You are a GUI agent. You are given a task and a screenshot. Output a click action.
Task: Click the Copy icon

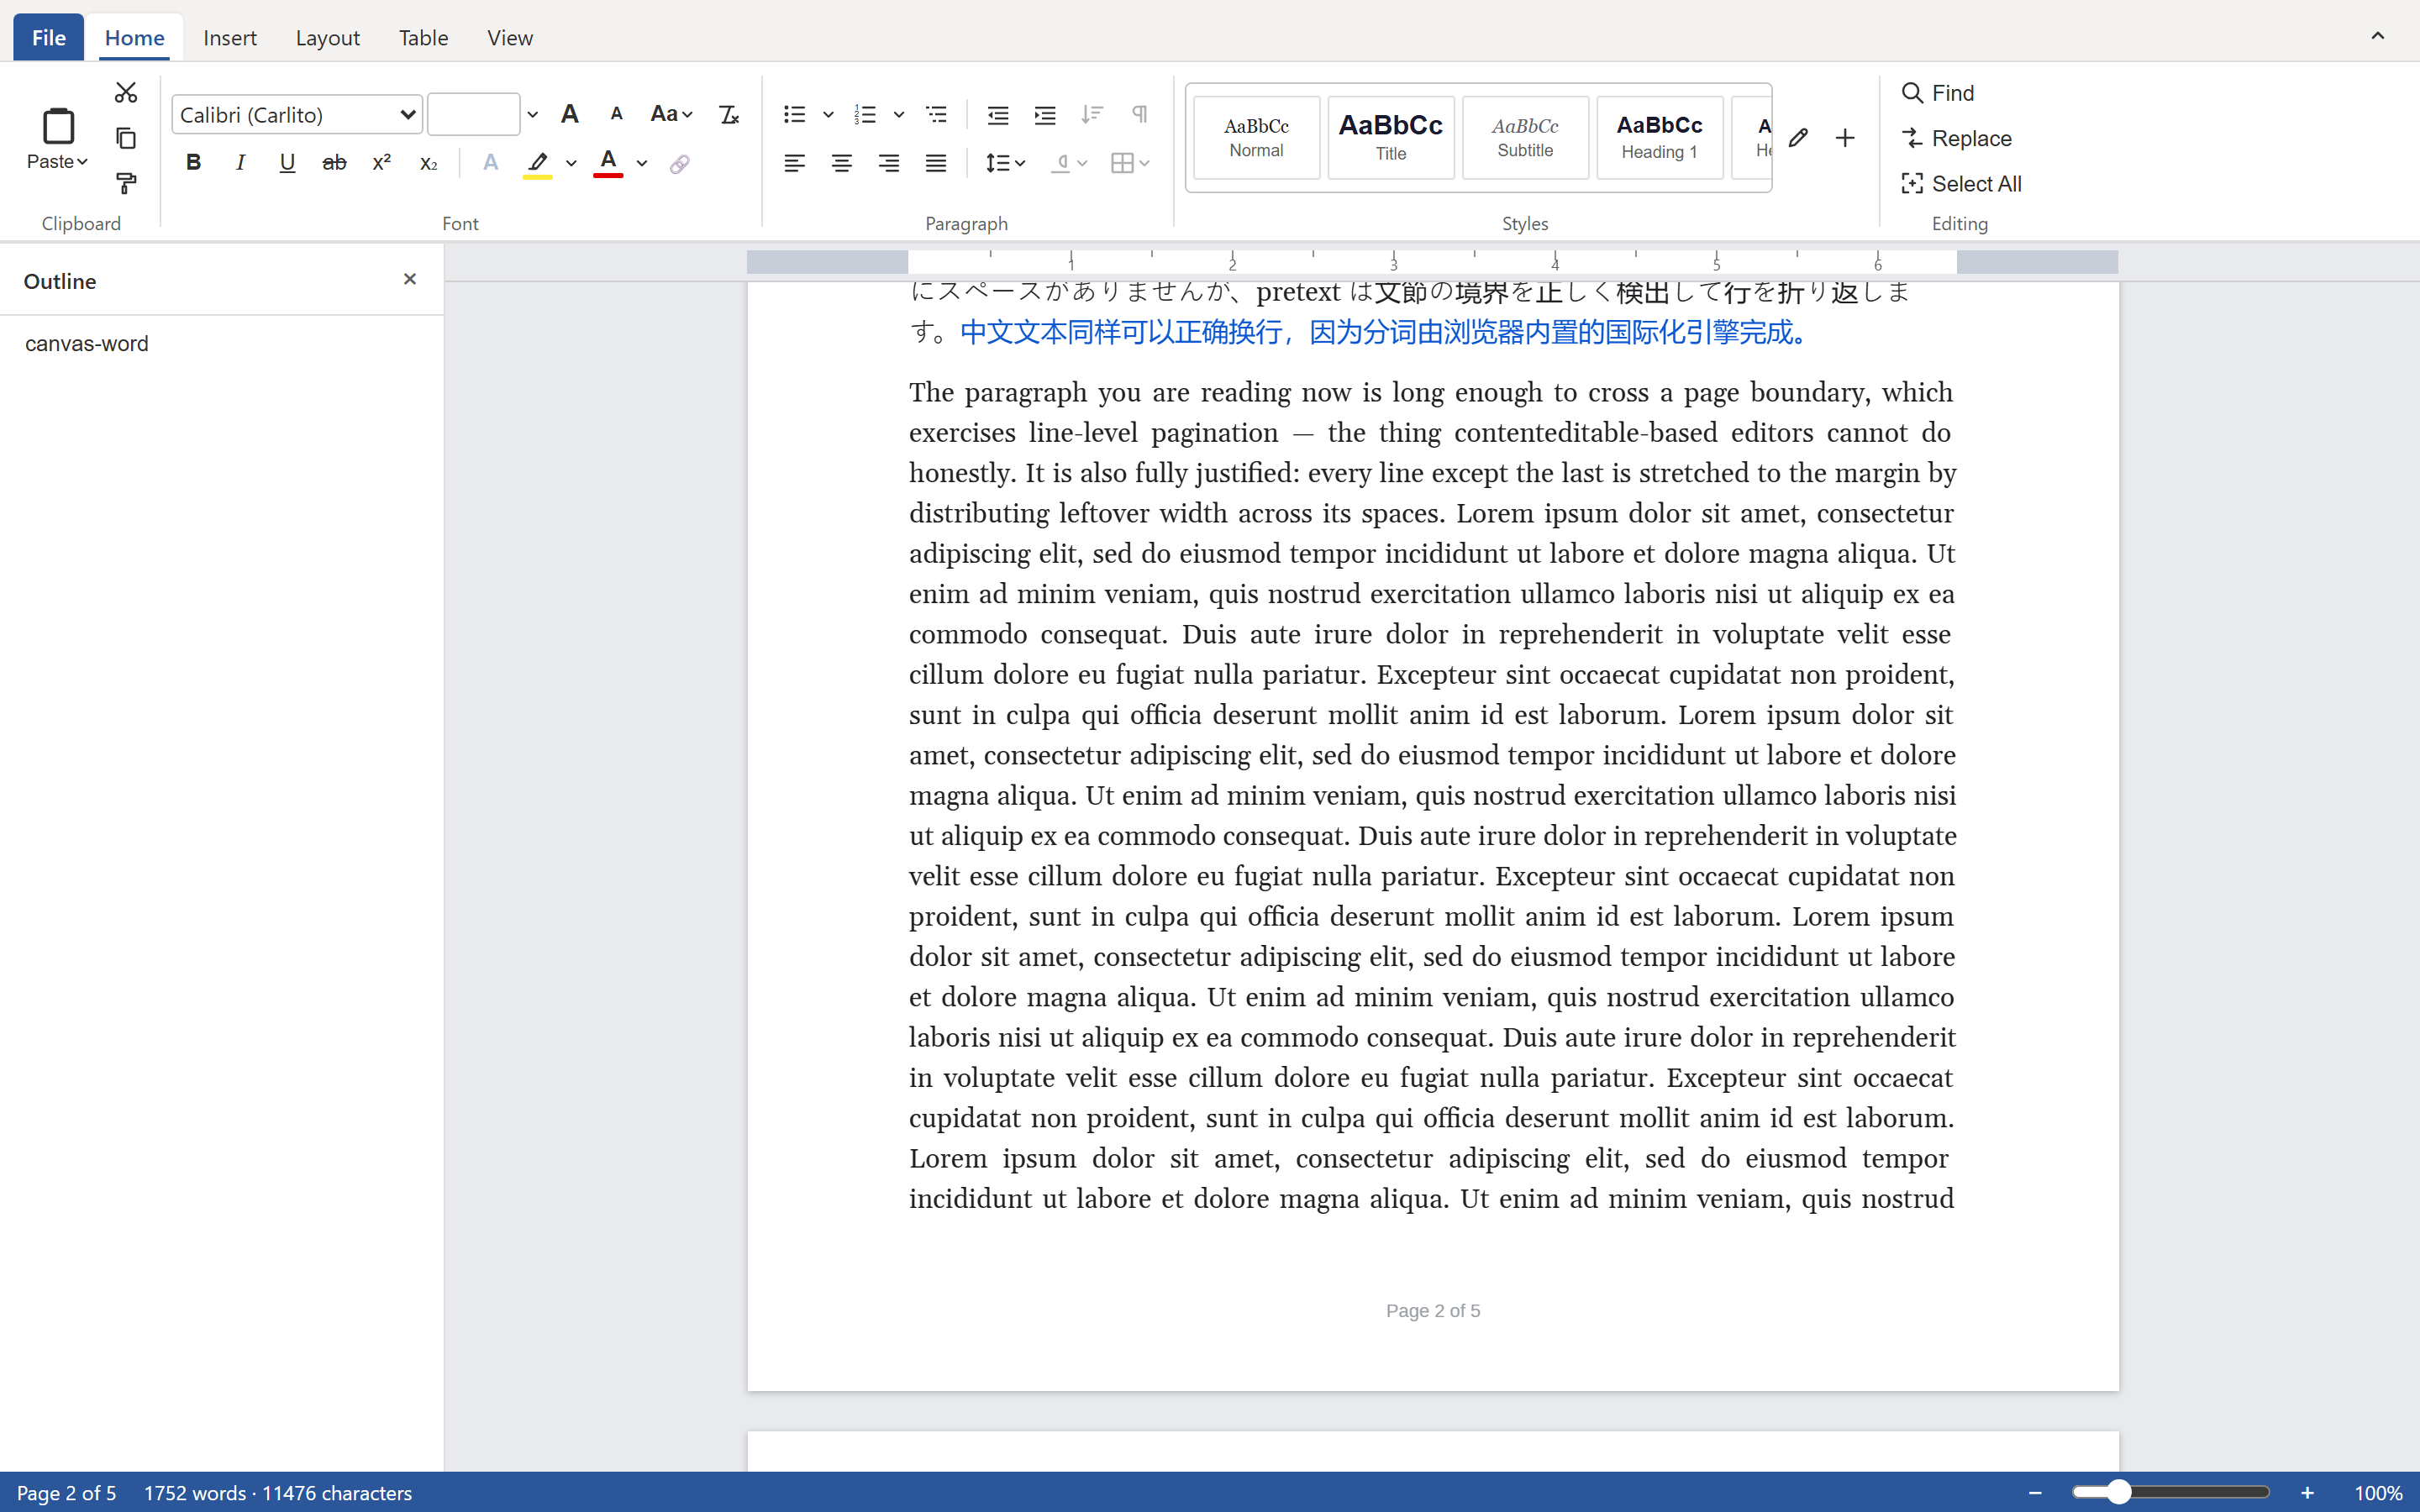pos(126,138)
